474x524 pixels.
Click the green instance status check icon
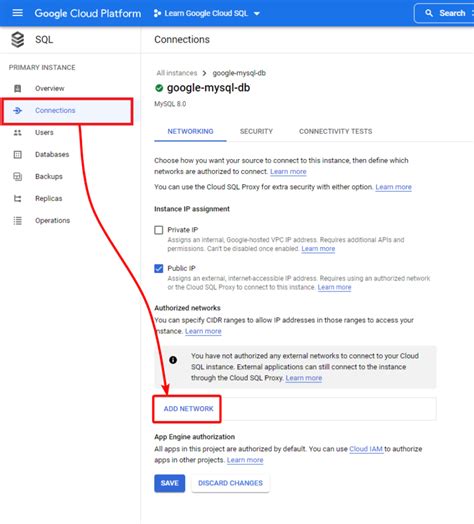(159, 88)
